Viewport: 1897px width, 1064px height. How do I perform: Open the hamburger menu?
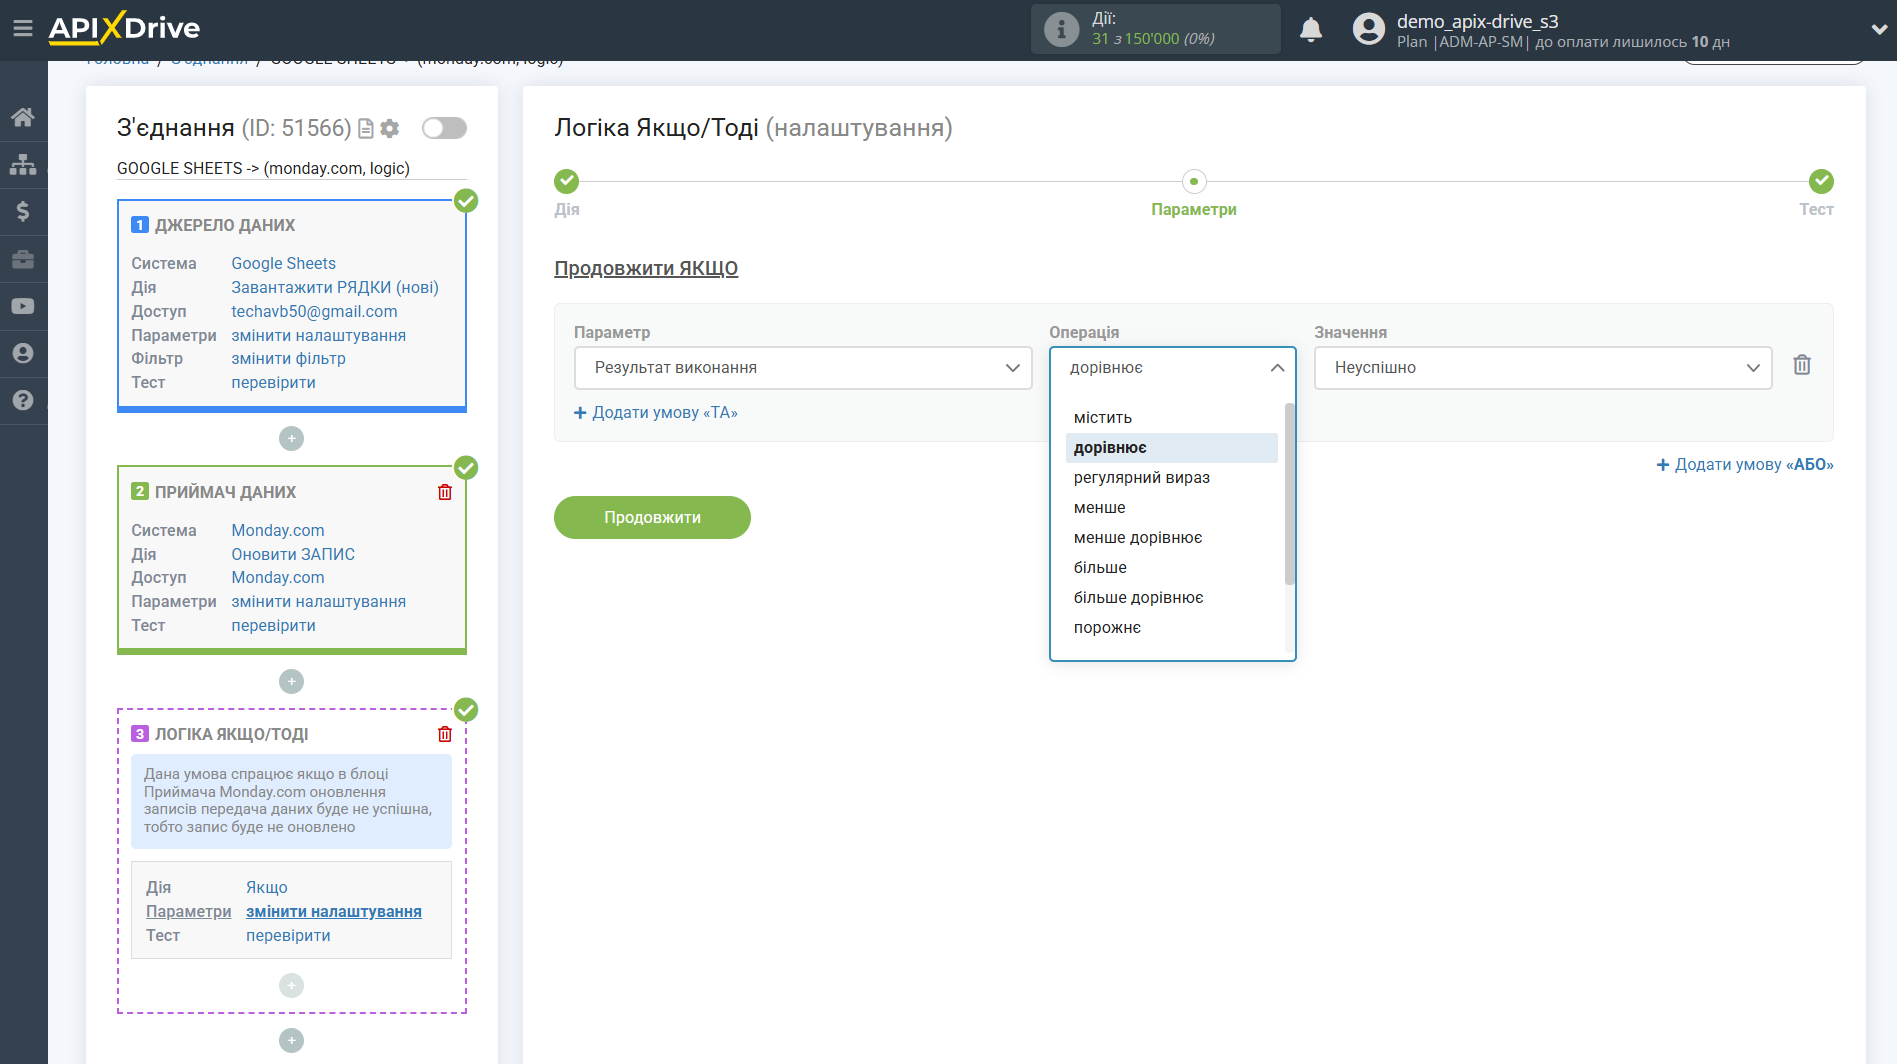point(23,28)
